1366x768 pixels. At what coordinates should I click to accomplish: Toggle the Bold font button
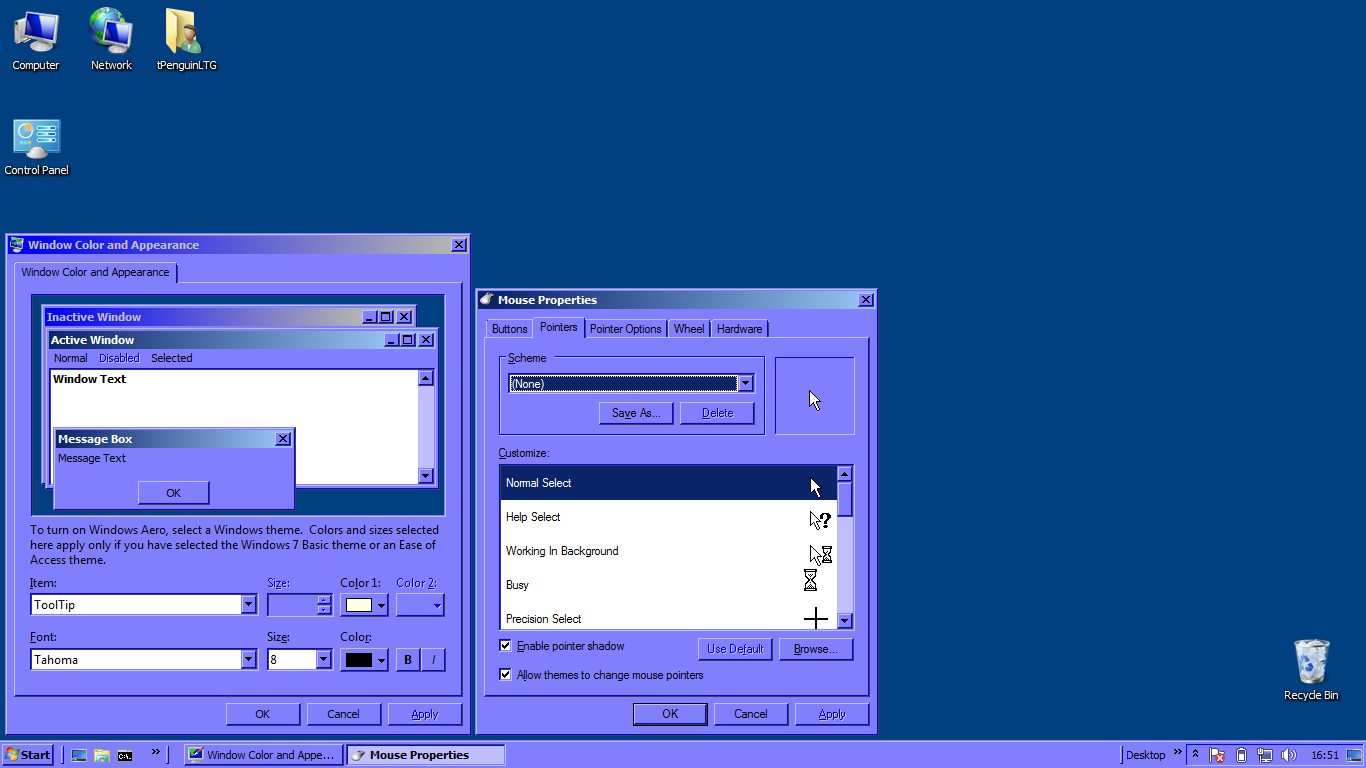coord(408,660)
